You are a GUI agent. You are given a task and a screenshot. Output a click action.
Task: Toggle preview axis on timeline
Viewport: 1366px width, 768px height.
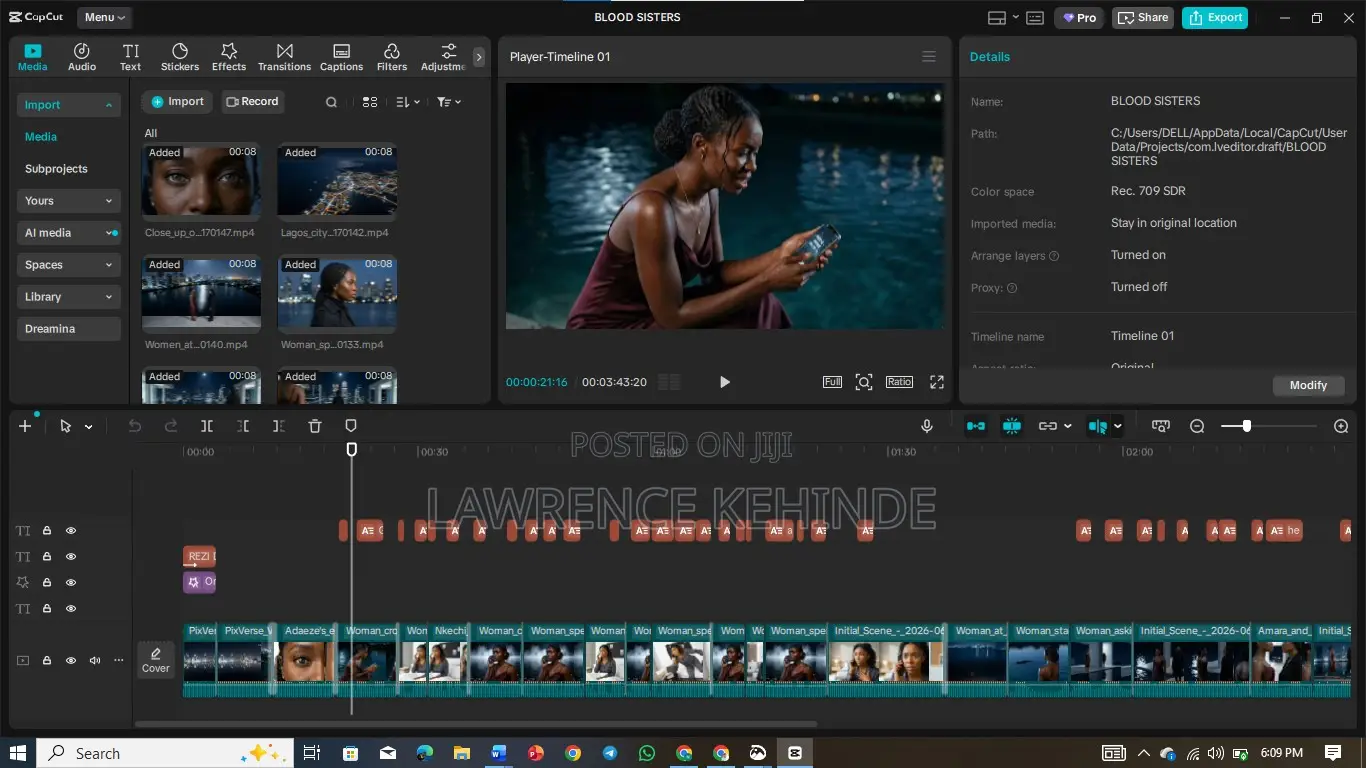click(x=1098, y=426)
